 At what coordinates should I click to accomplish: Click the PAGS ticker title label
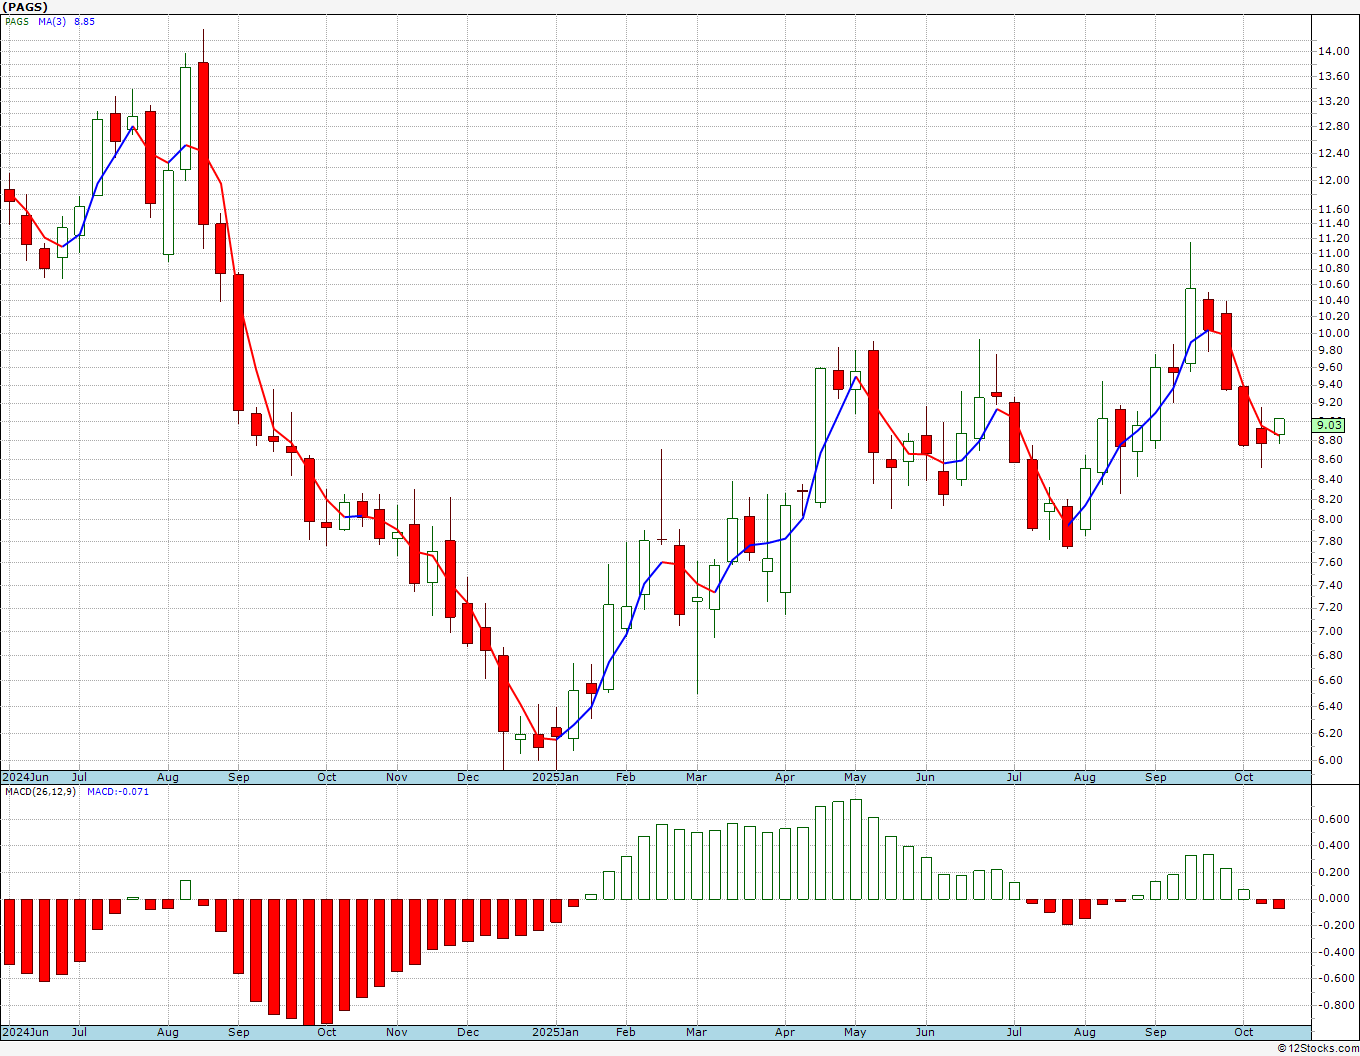pyautogui.click(x=25, y=7)
